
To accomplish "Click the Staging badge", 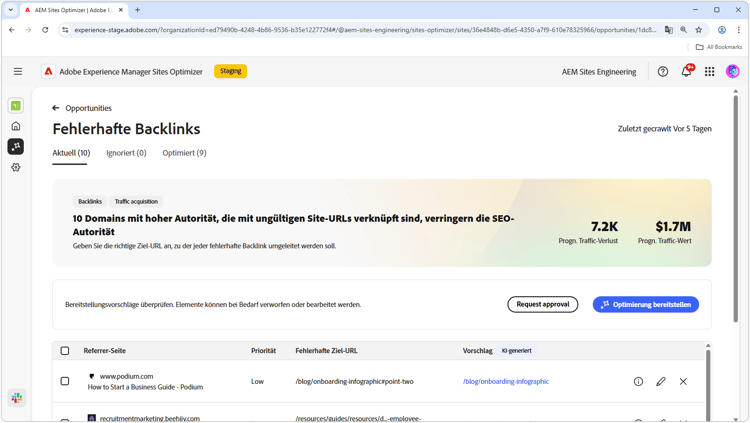I will (231, 71).
